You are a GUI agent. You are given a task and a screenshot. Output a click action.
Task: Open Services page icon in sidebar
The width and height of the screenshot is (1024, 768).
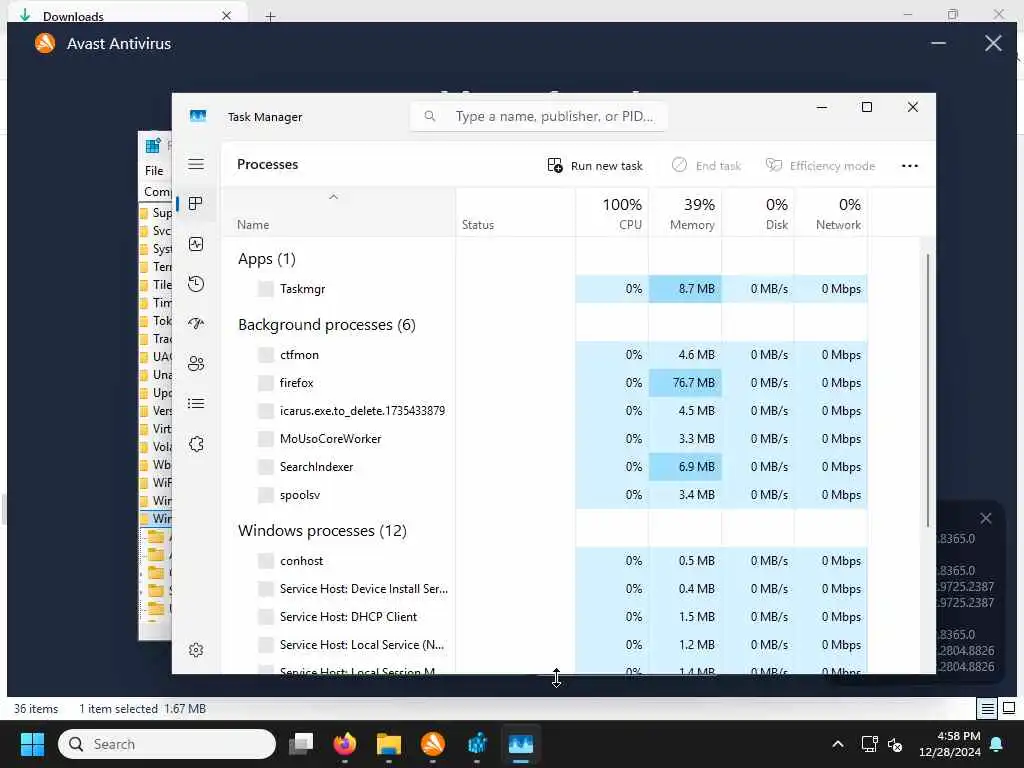196,444
